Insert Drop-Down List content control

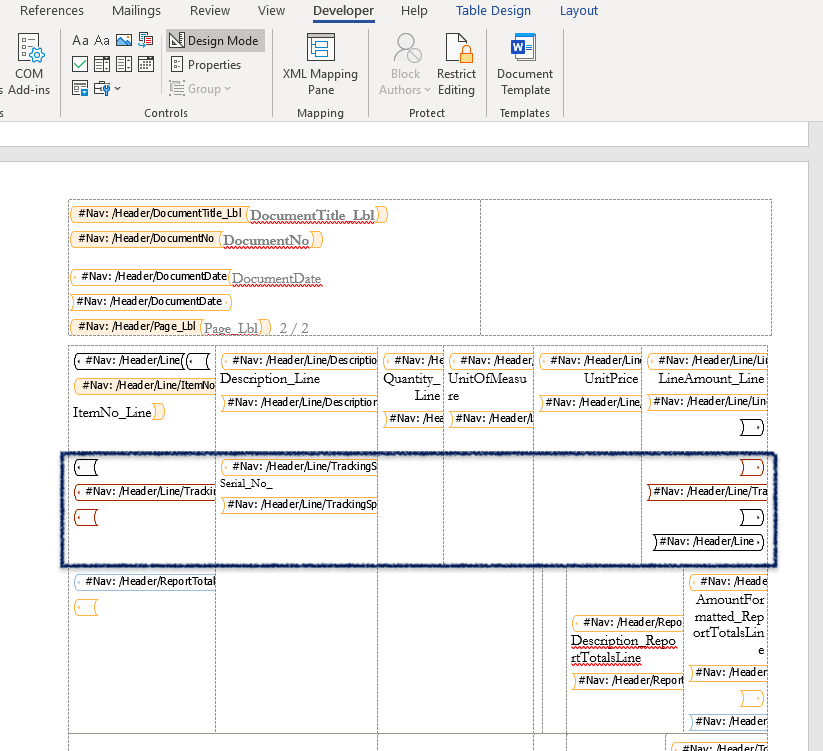point(124,64)
